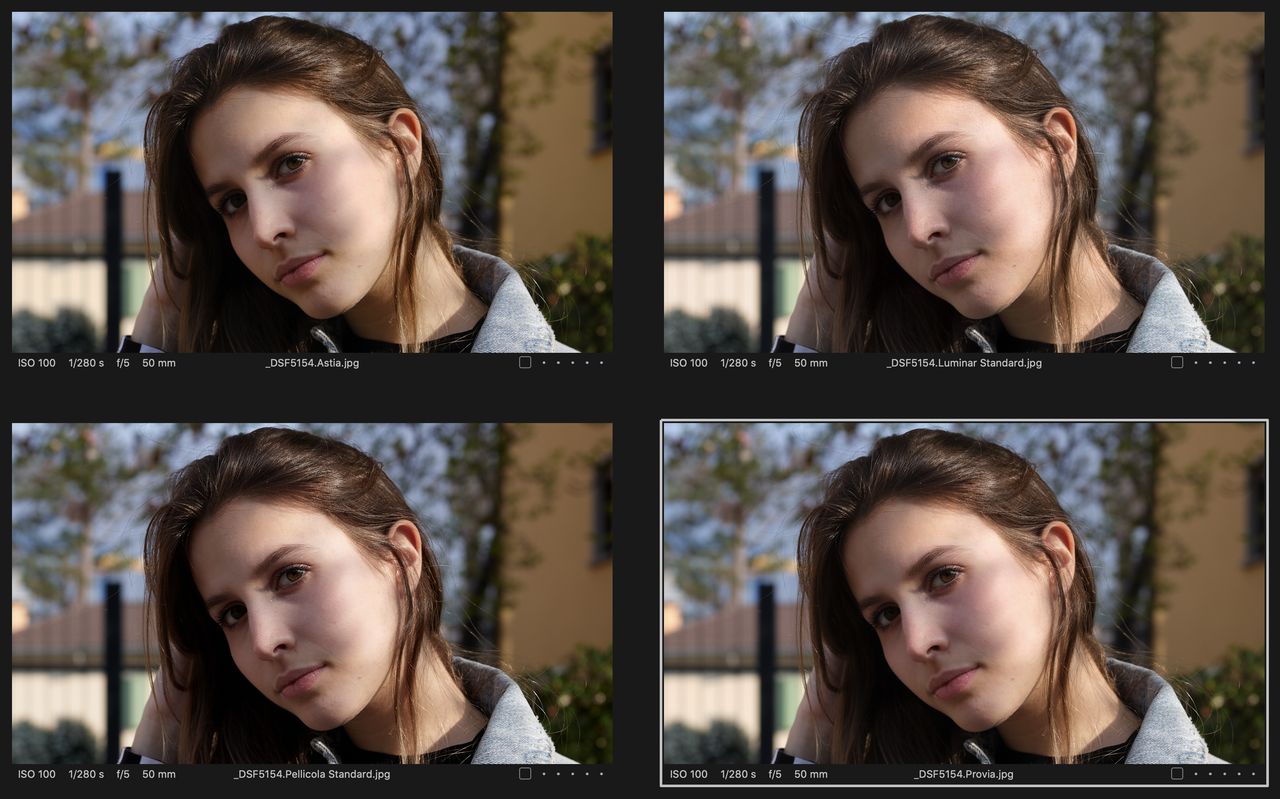
Task: Select the Pellicola Standard portrait thumbnail
Action: click(312, 594)
